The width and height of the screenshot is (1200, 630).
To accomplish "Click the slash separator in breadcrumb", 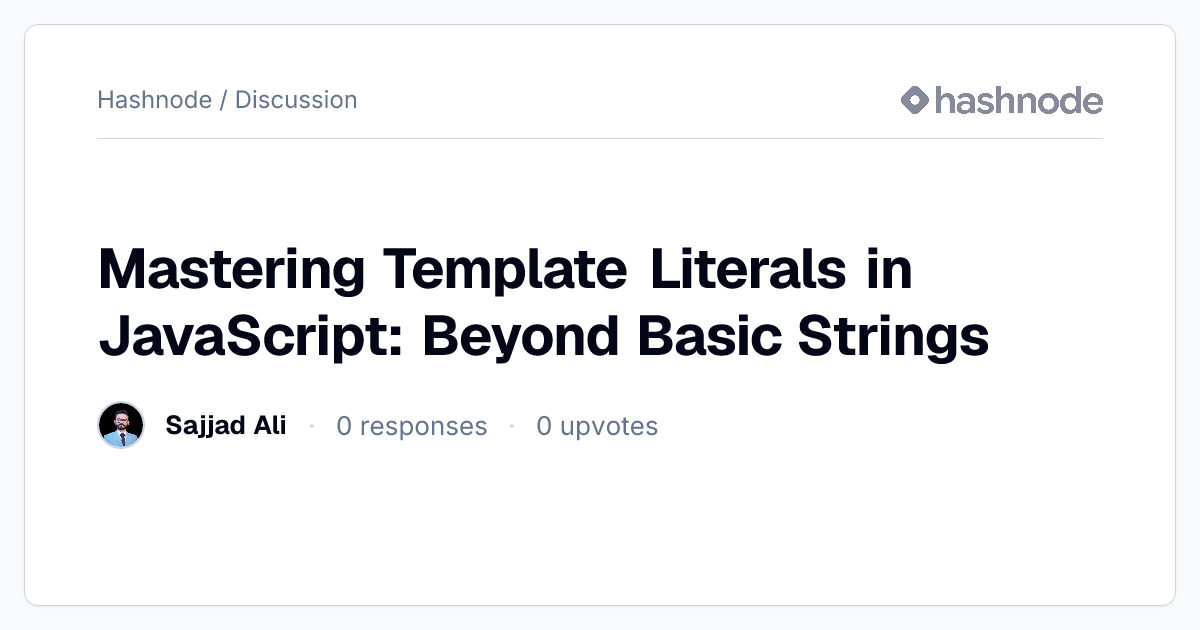I will [224, 100].
